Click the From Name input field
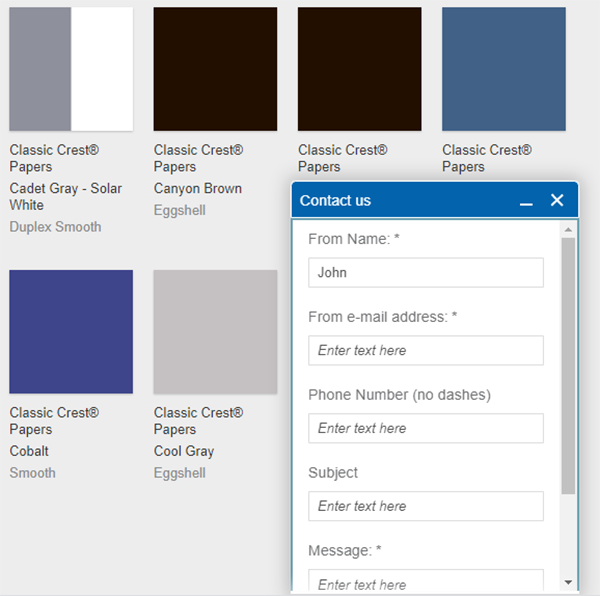The image size is (600, 596). pos(425,272)
